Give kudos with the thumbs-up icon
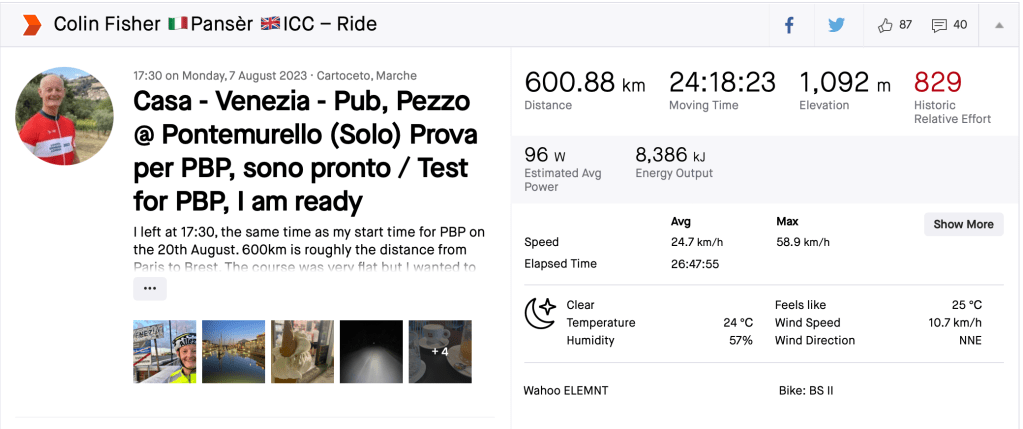Screen dimensions: 1023x429 point(885,25)
